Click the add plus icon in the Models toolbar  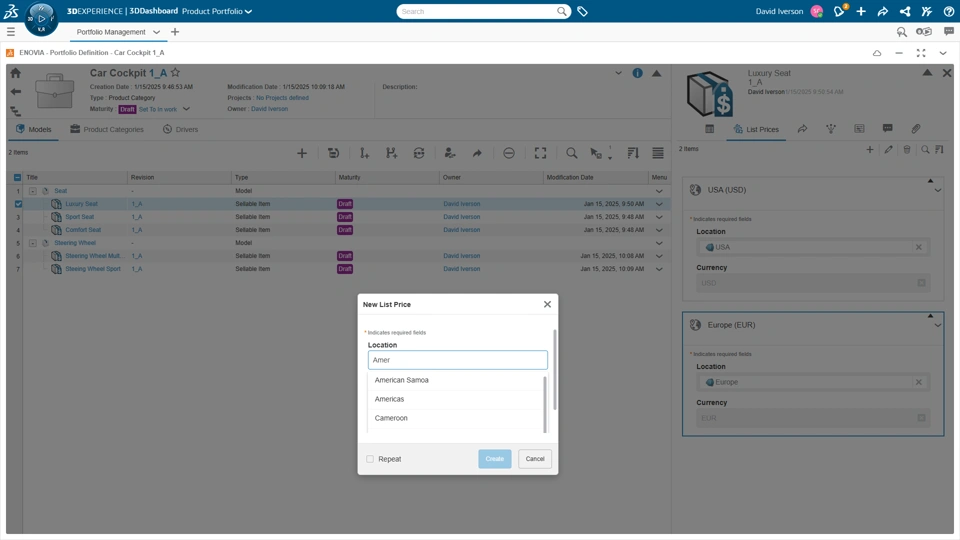click(x=302, y=153)
